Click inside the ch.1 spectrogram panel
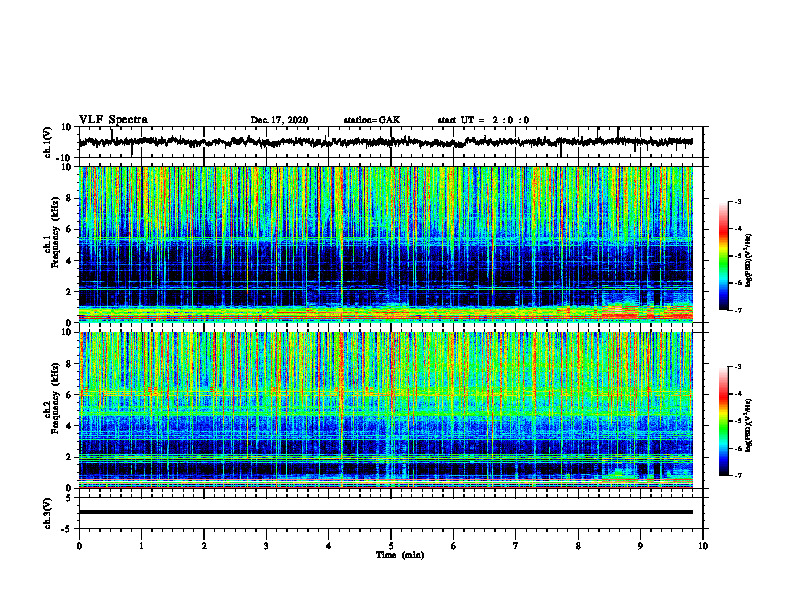This screenshot has height=612, width=792. (391, 244)
